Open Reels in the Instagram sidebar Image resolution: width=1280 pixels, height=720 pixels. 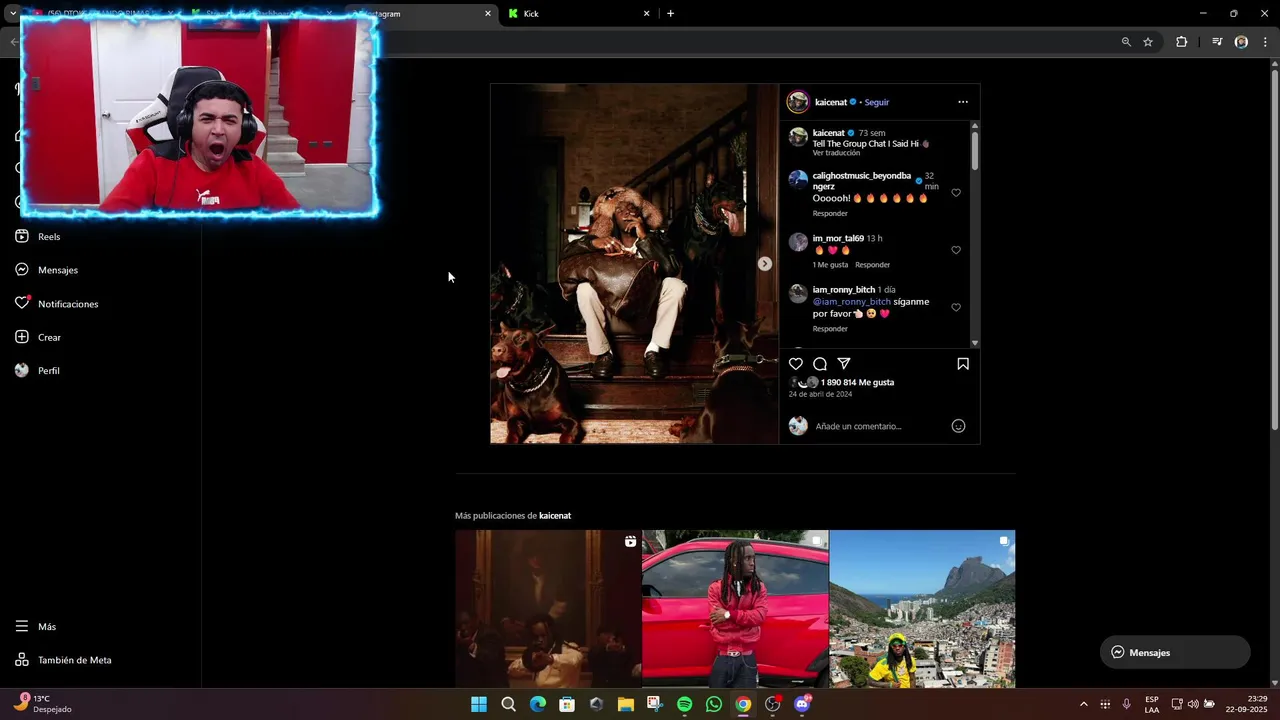coord(38,237)
